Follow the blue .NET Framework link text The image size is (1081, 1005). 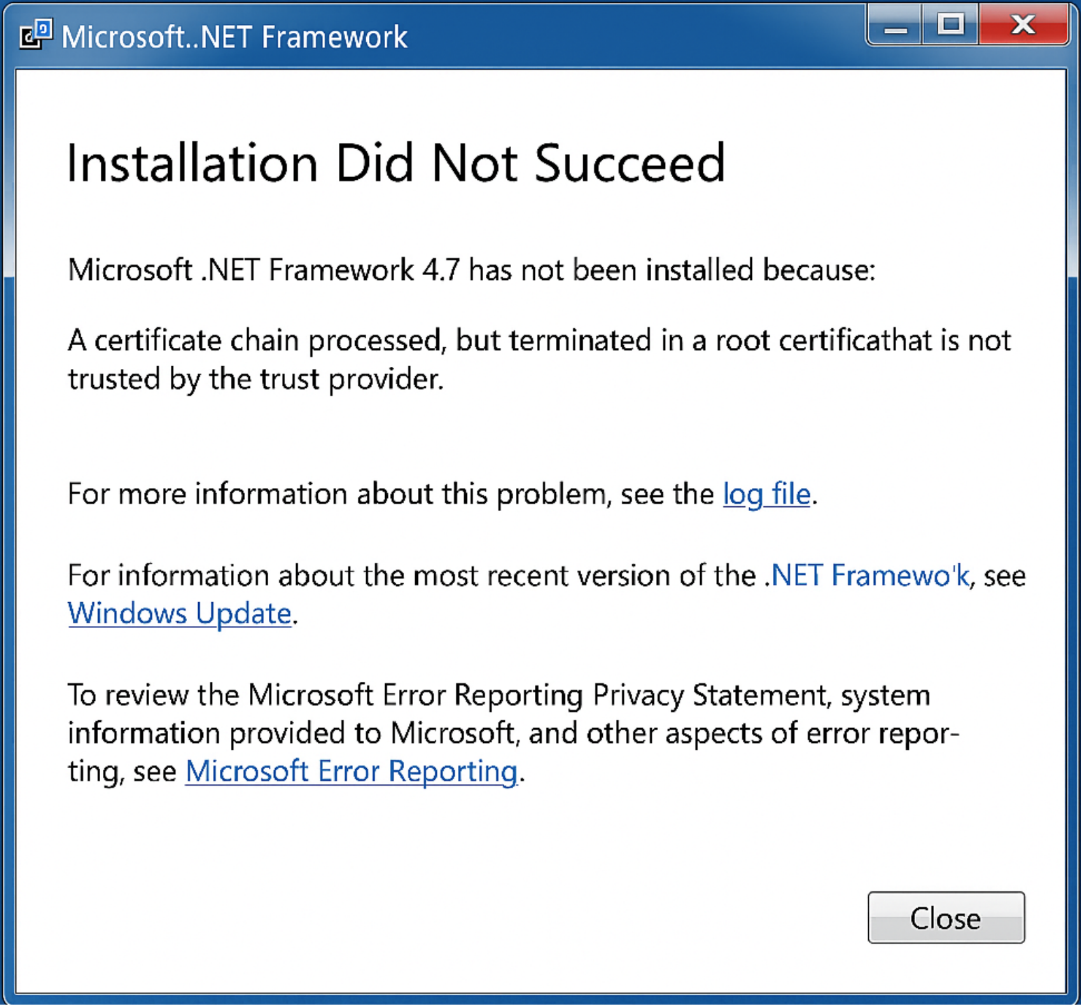[x=869, y=575]
